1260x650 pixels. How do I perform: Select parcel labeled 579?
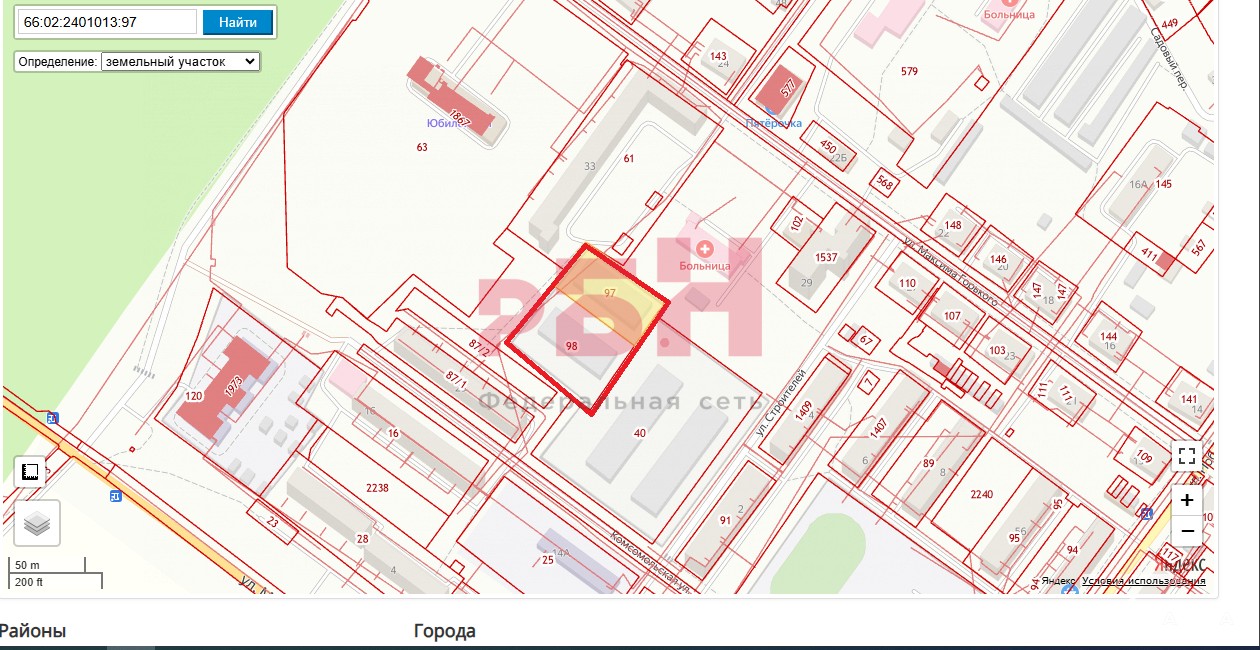pyautogui.click(x=909, y=71)
